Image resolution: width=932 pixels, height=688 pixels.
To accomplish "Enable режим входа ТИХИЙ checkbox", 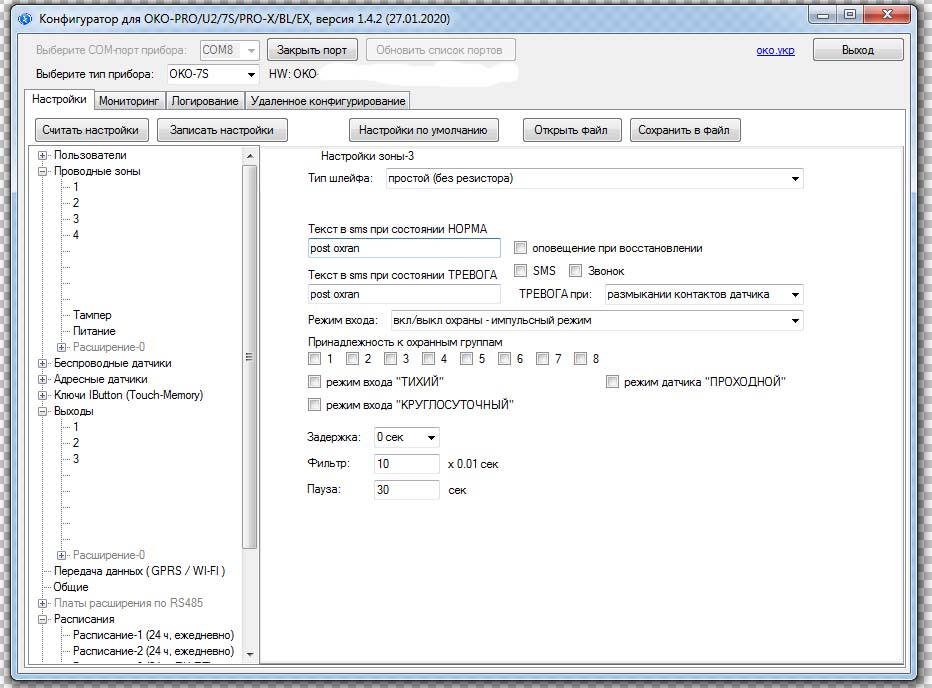I will 314,382.
